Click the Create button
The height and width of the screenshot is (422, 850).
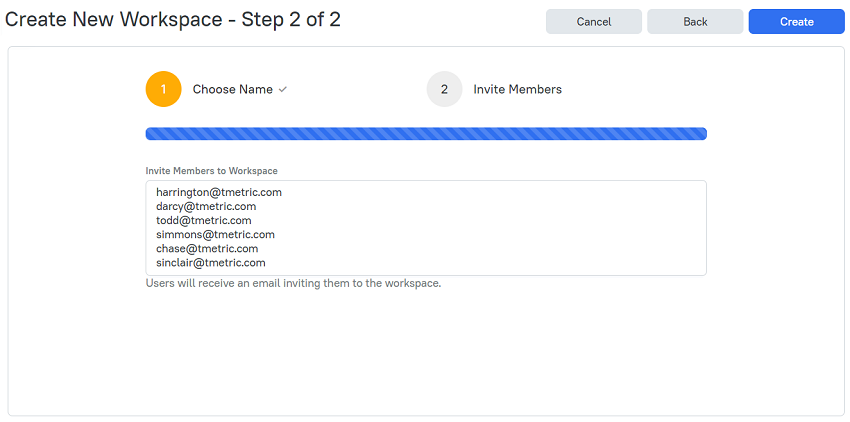[796, 22]
